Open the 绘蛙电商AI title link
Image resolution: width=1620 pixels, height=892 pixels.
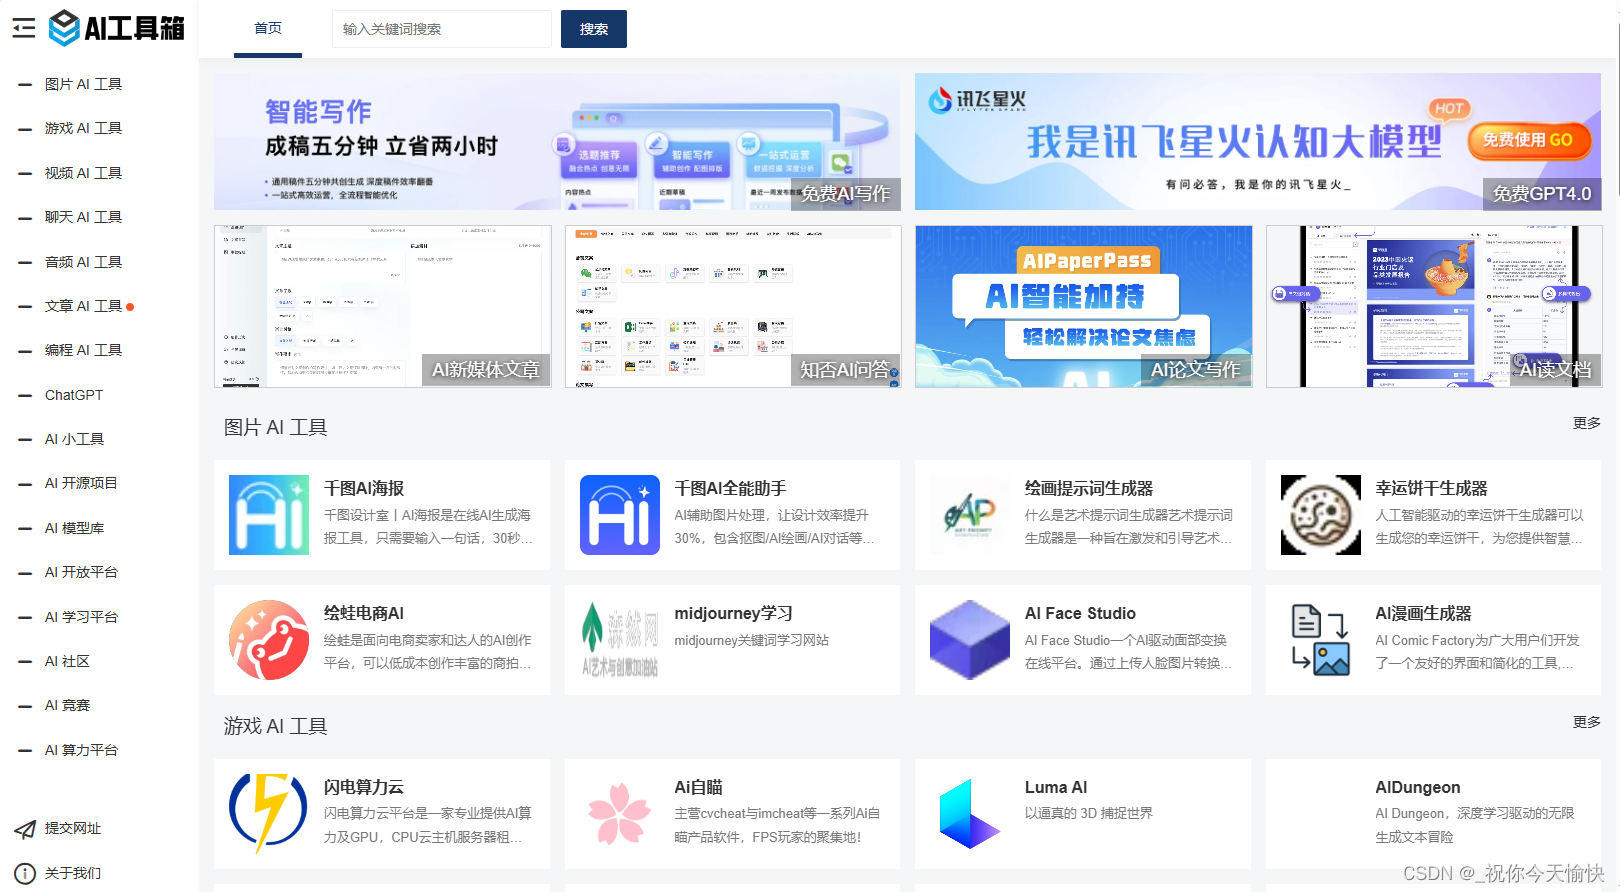point(364,613)
